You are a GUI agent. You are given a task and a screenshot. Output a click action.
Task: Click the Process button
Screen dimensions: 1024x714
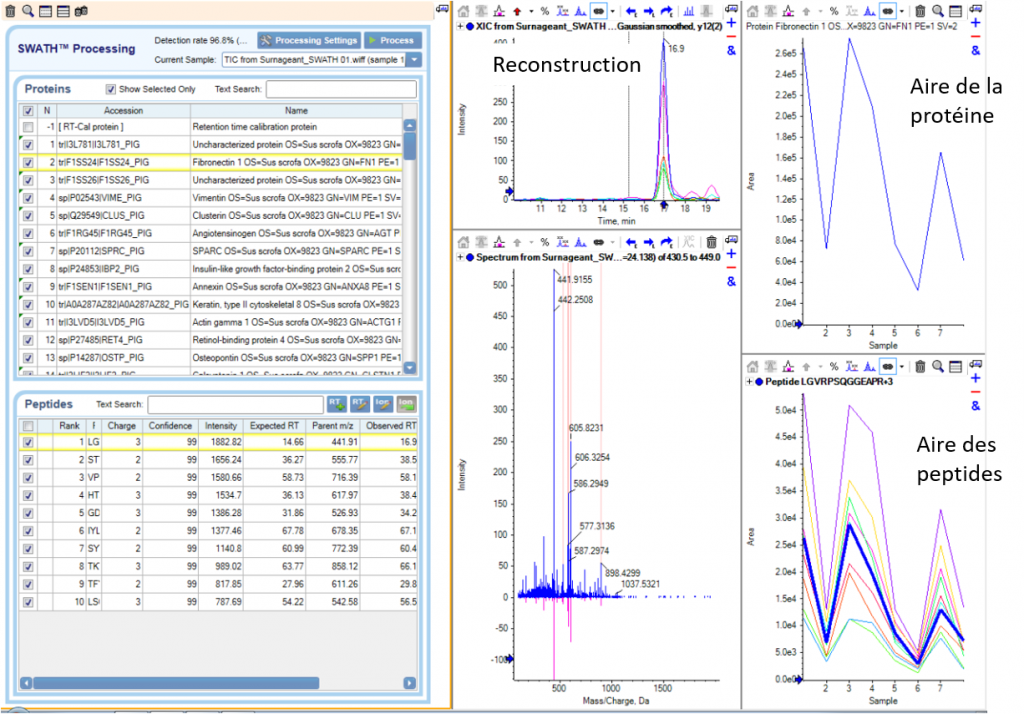point(391,40)
